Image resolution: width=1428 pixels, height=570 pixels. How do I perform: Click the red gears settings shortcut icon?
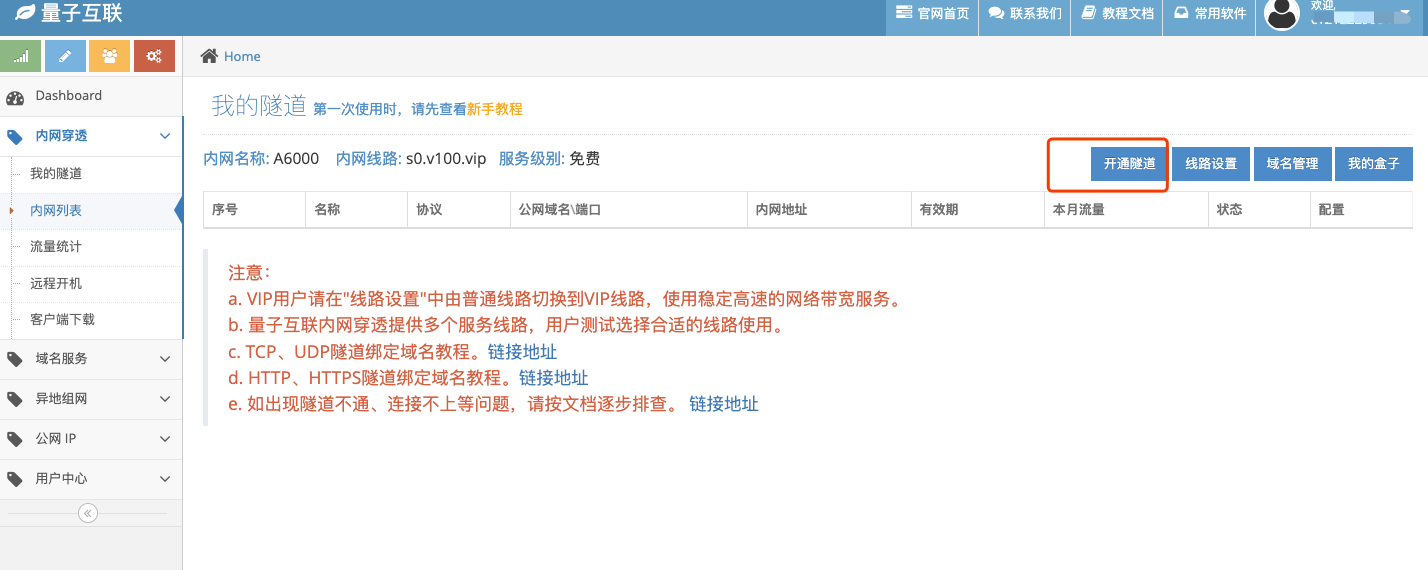154,56
